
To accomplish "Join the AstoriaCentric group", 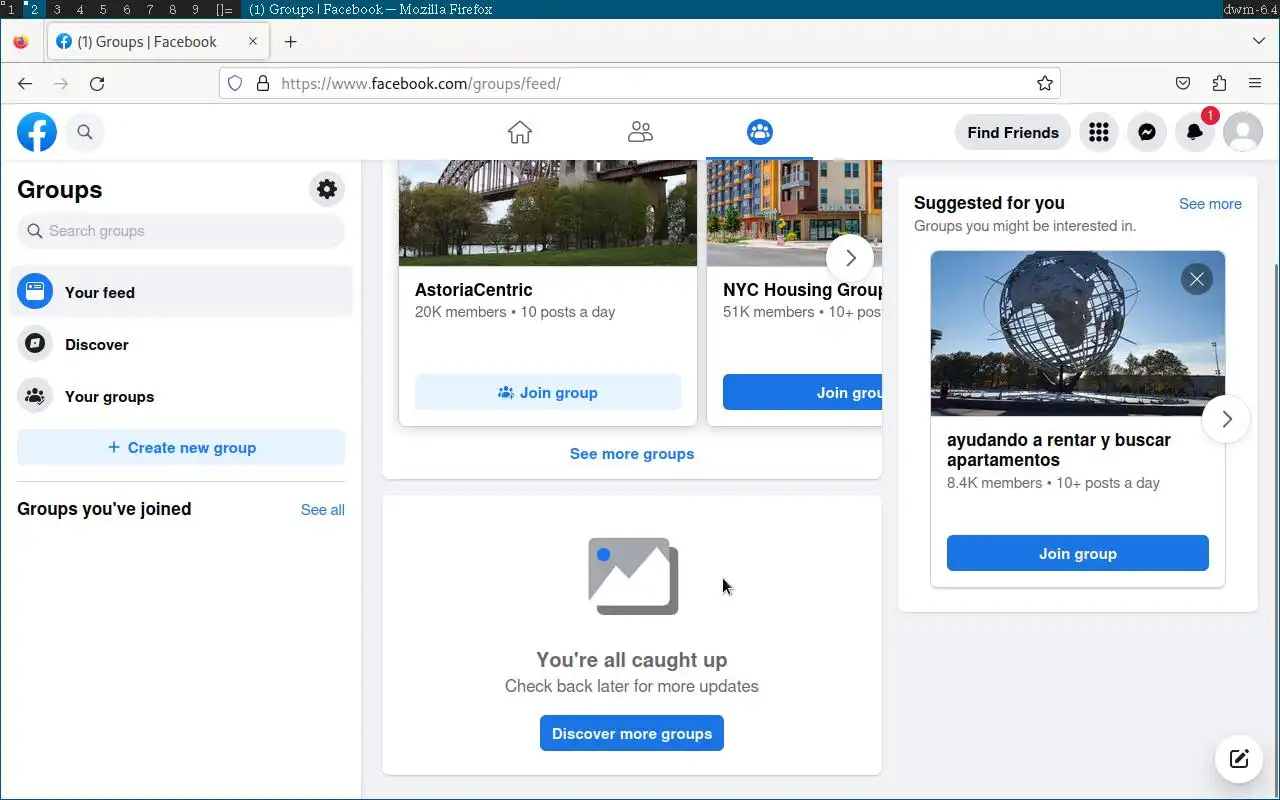I will click(548, 392).
